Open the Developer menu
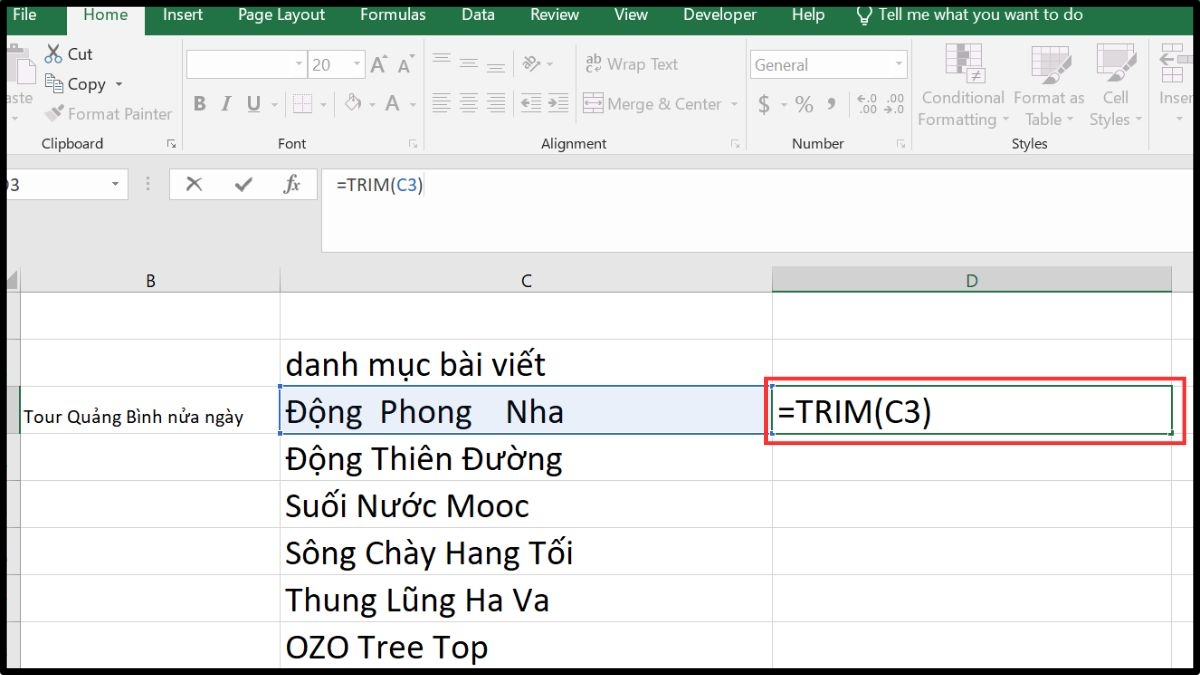 pos(719,14)
